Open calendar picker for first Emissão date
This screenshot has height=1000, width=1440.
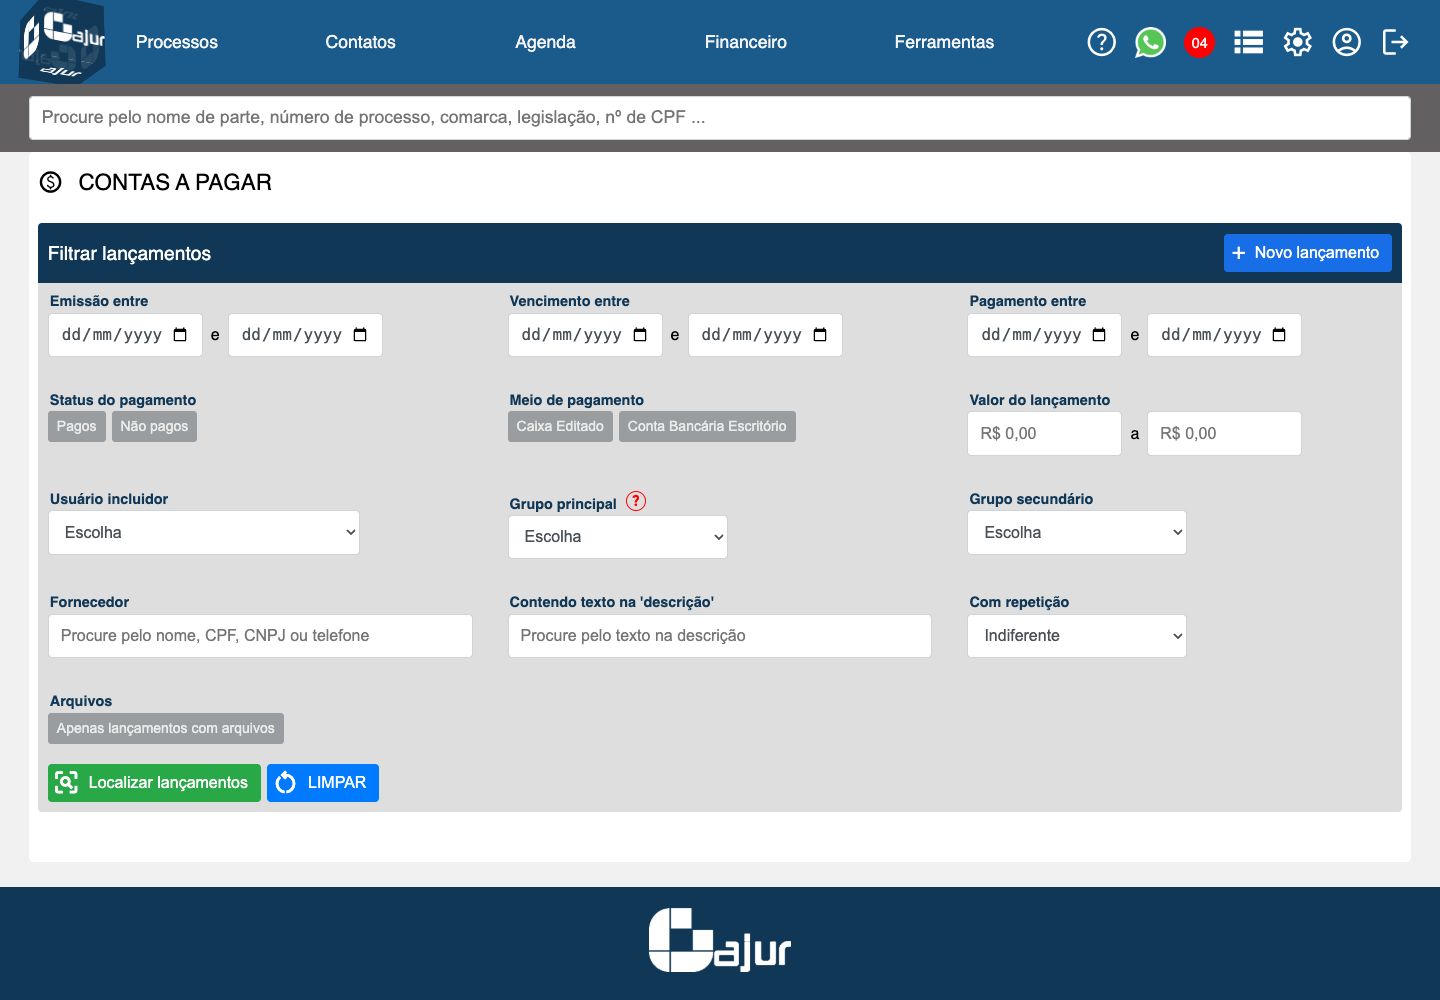coord(180,335)
